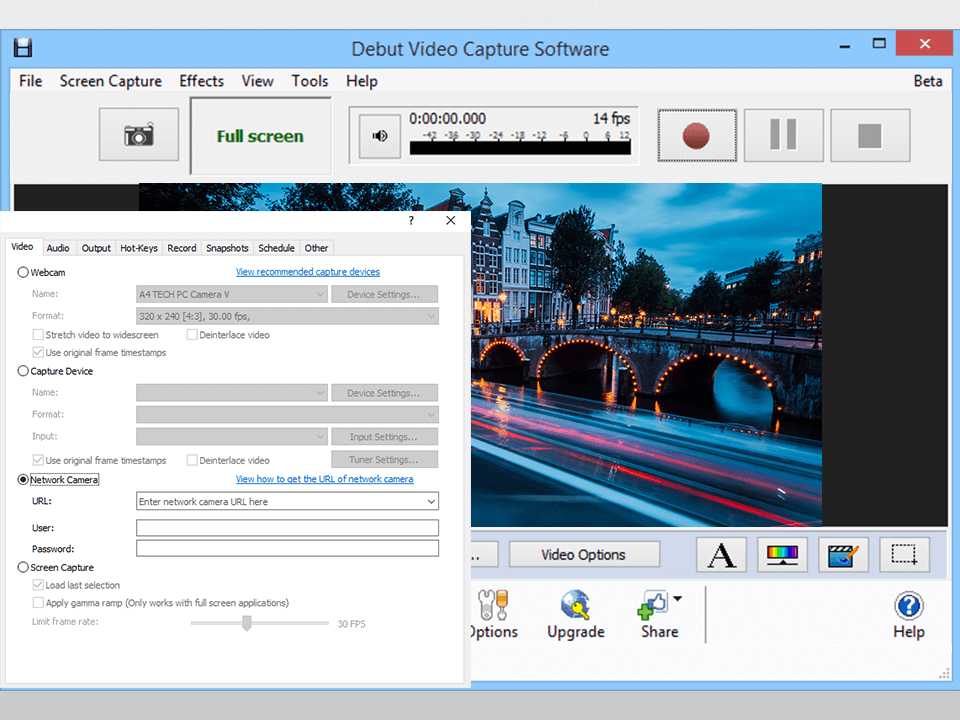This screenshot has width=960, height=720.
Task: Click the Share thumbs-up icon
Action: [x=653, y=605]
